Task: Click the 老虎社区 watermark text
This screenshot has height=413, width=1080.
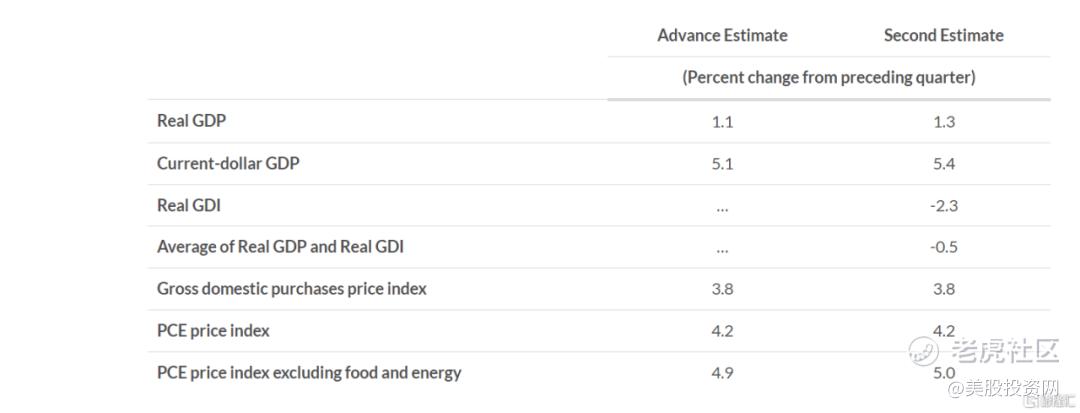Action: [x=1004, y=350]
